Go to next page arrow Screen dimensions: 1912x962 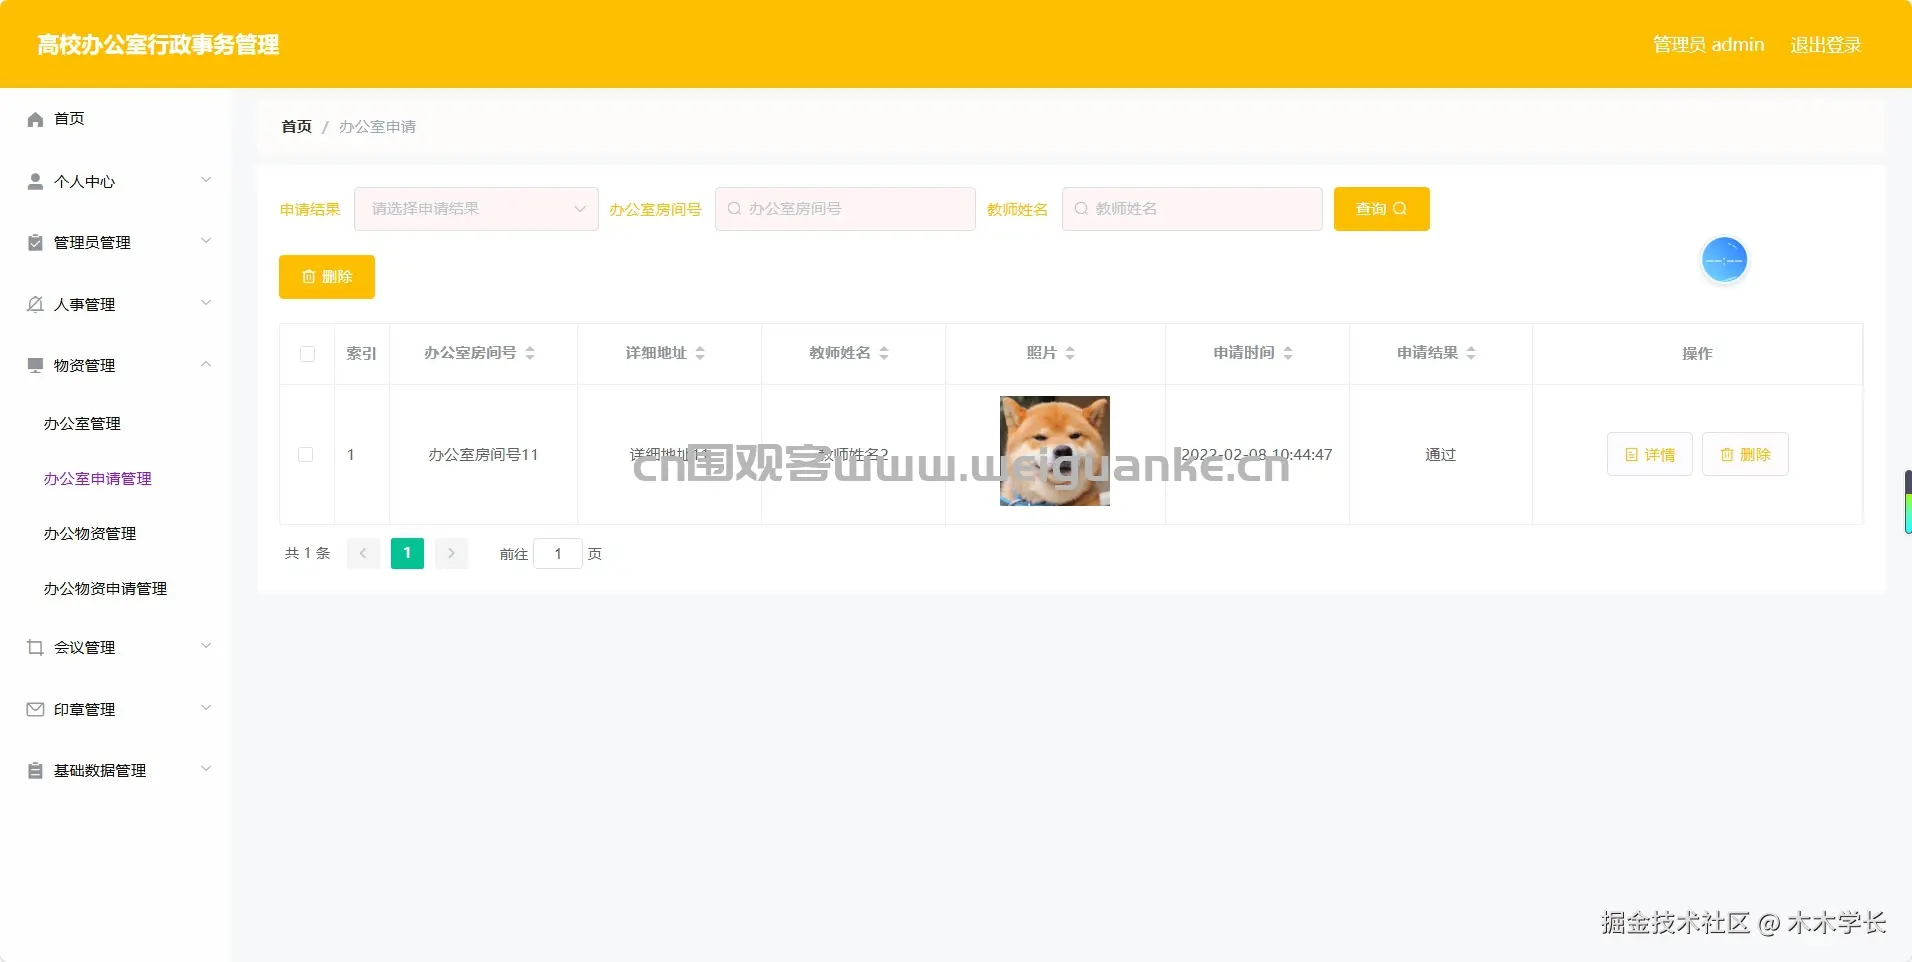click(451, 553)
